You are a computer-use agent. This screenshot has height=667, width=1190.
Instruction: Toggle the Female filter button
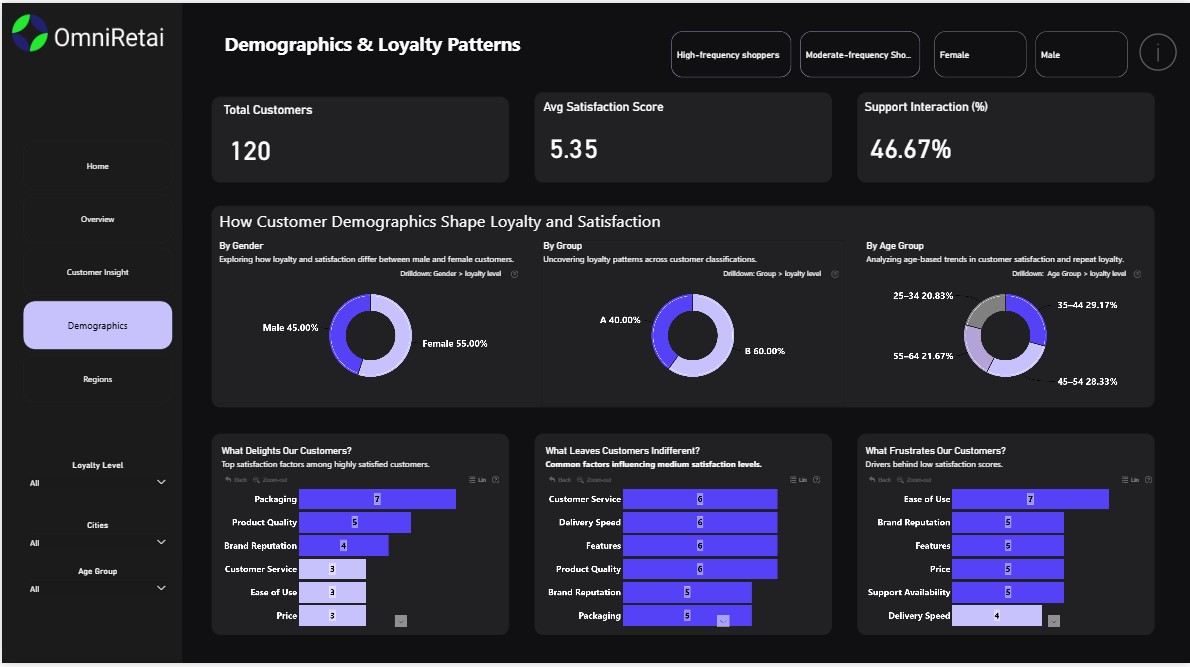pos(980,55)
